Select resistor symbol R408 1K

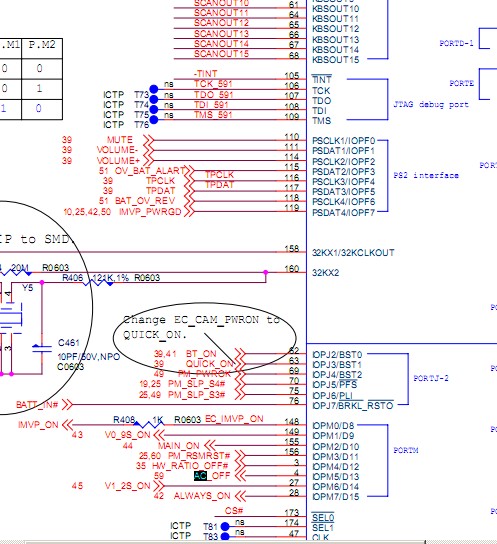pyautogui.click(x=149, y=424)
